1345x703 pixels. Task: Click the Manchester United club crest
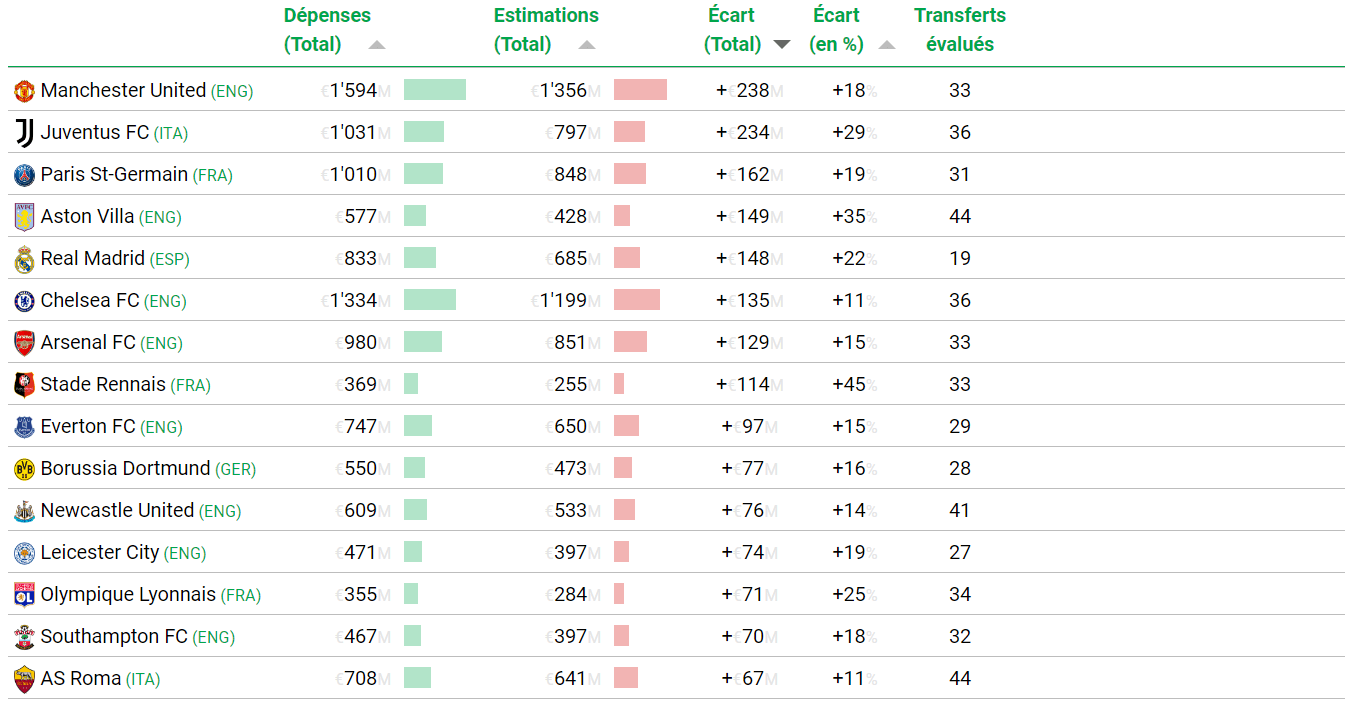tap(24, 91)
